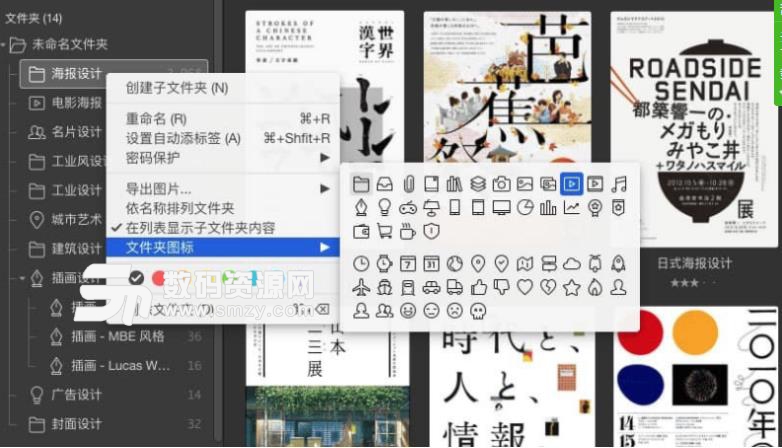Choose the paperclip folder icon

[x=408, y=184]
